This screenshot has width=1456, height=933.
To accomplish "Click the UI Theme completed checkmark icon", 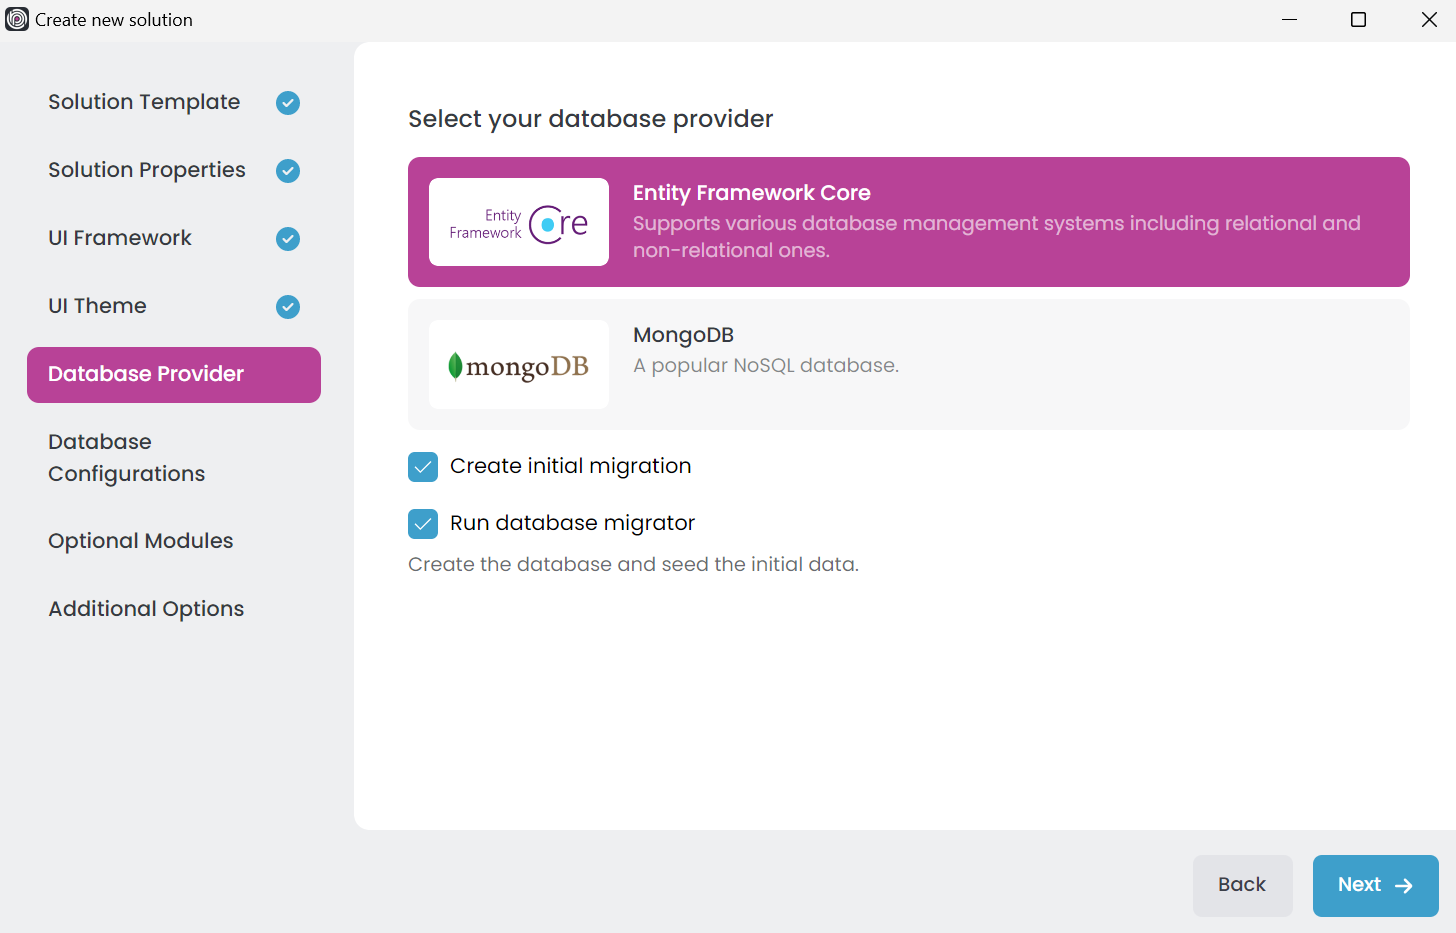I will [288, 307].
